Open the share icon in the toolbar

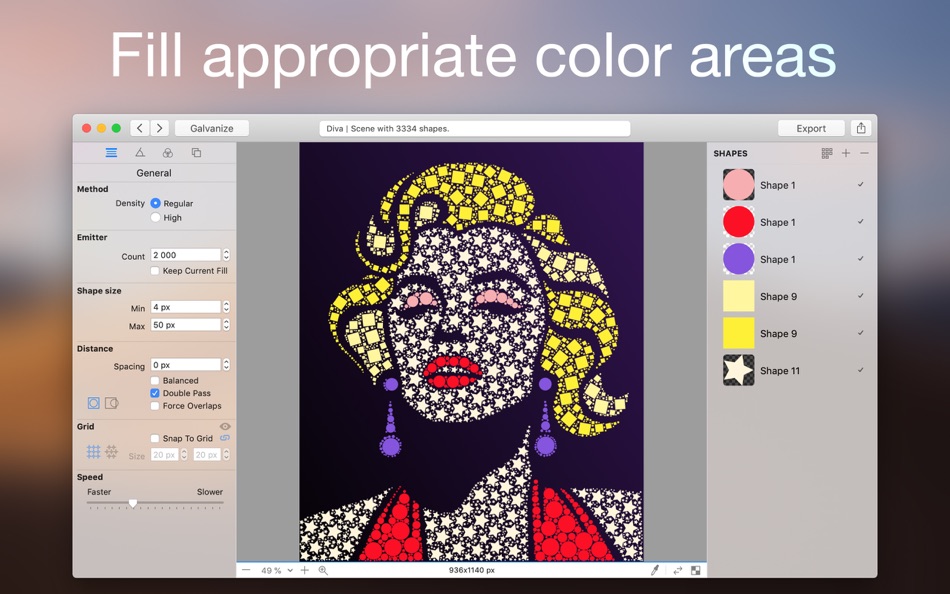pyautogui.click(x=861, y=128)
